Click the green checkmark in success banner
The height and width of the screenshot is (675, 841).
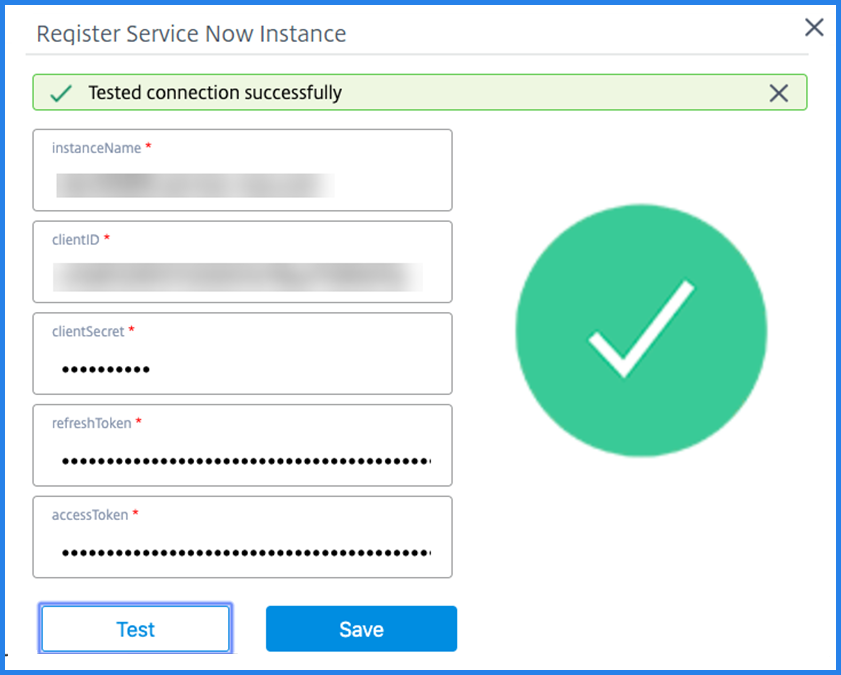(x=61, y=93)
